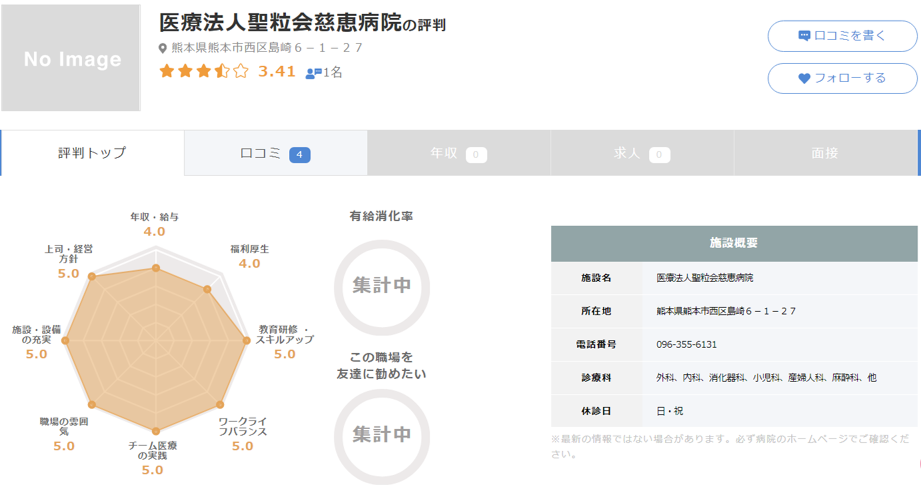The width and height of the screenshot is (921, 485).
Task: Switch to the 口コミ tab
Action: point(275,153)
